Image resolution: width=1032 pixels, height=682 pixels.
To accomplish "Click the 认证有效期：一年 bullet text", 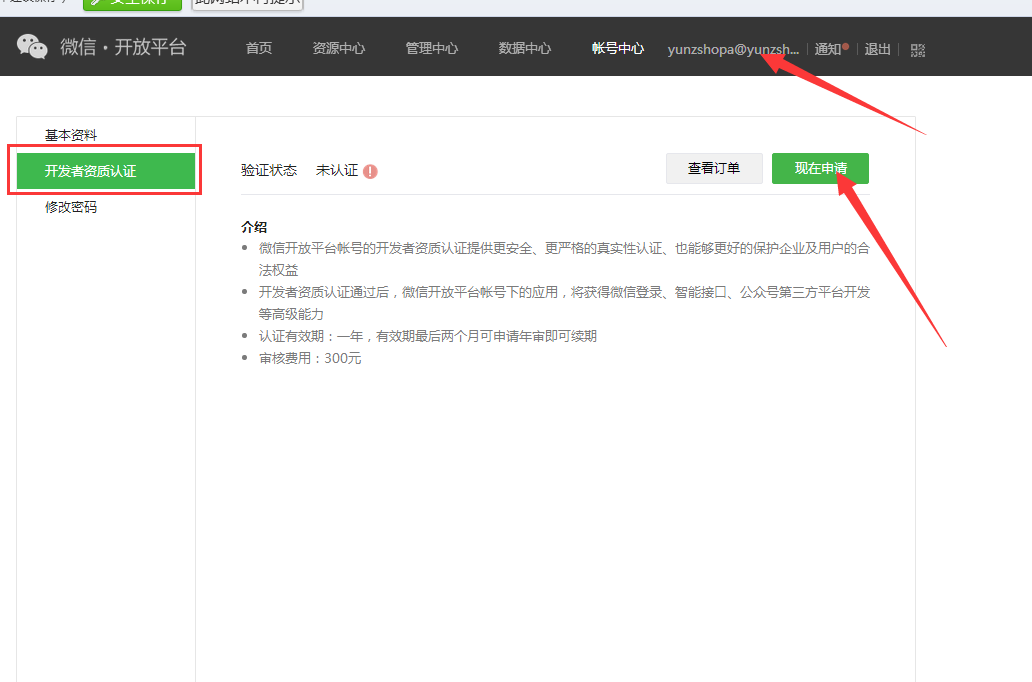I will pos(428,336).
